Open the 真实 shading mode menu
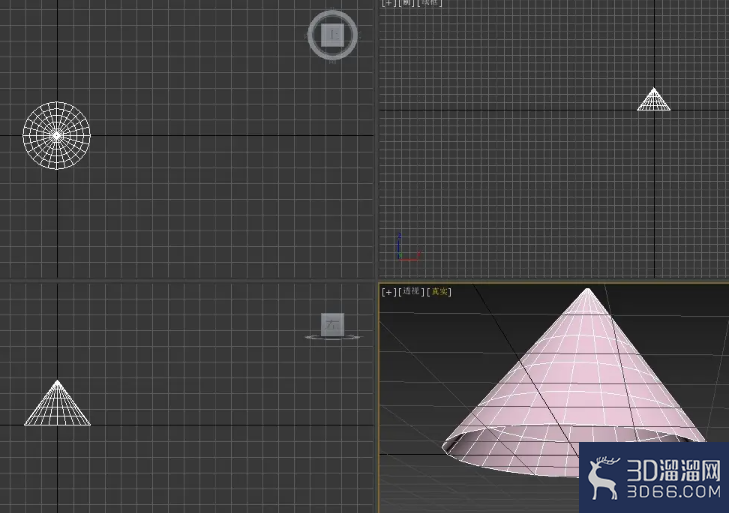 pyautogui.click(x=439, y=292)
